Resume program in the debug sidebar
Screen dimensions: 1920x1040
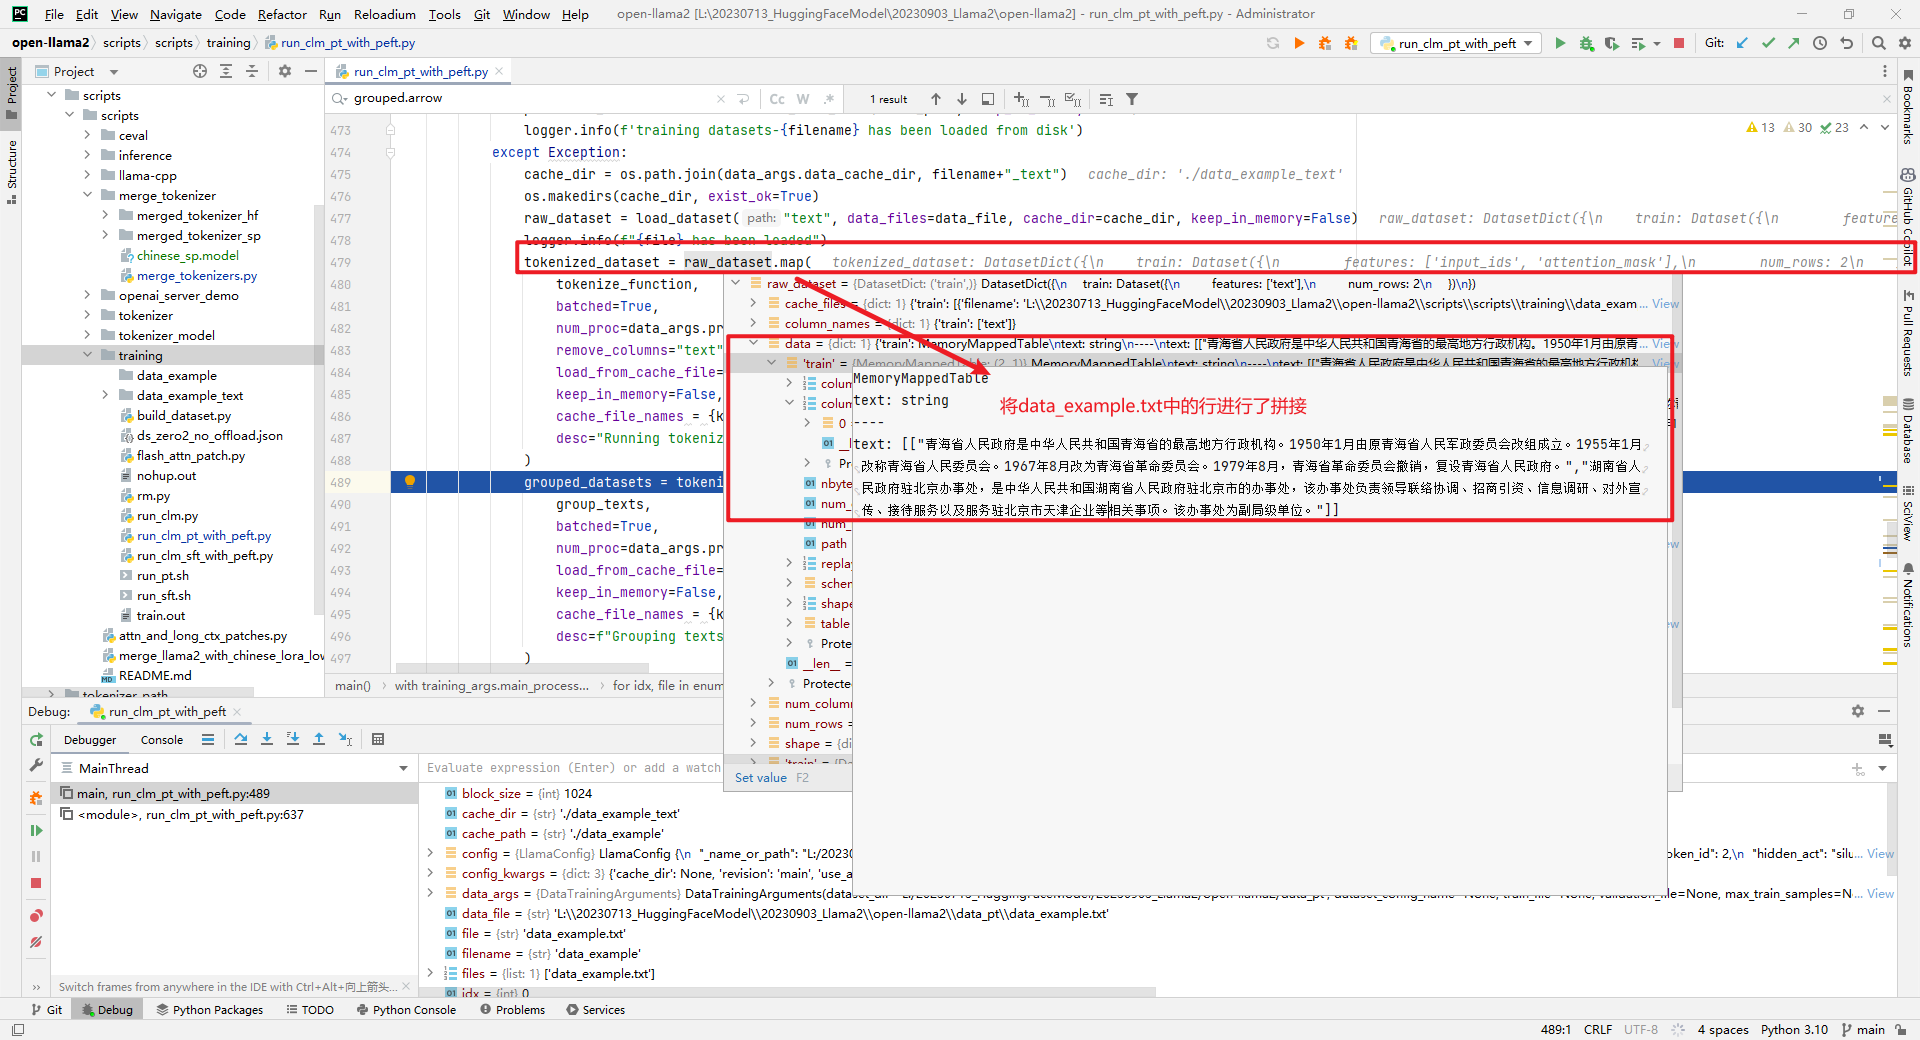click(36, 830)
